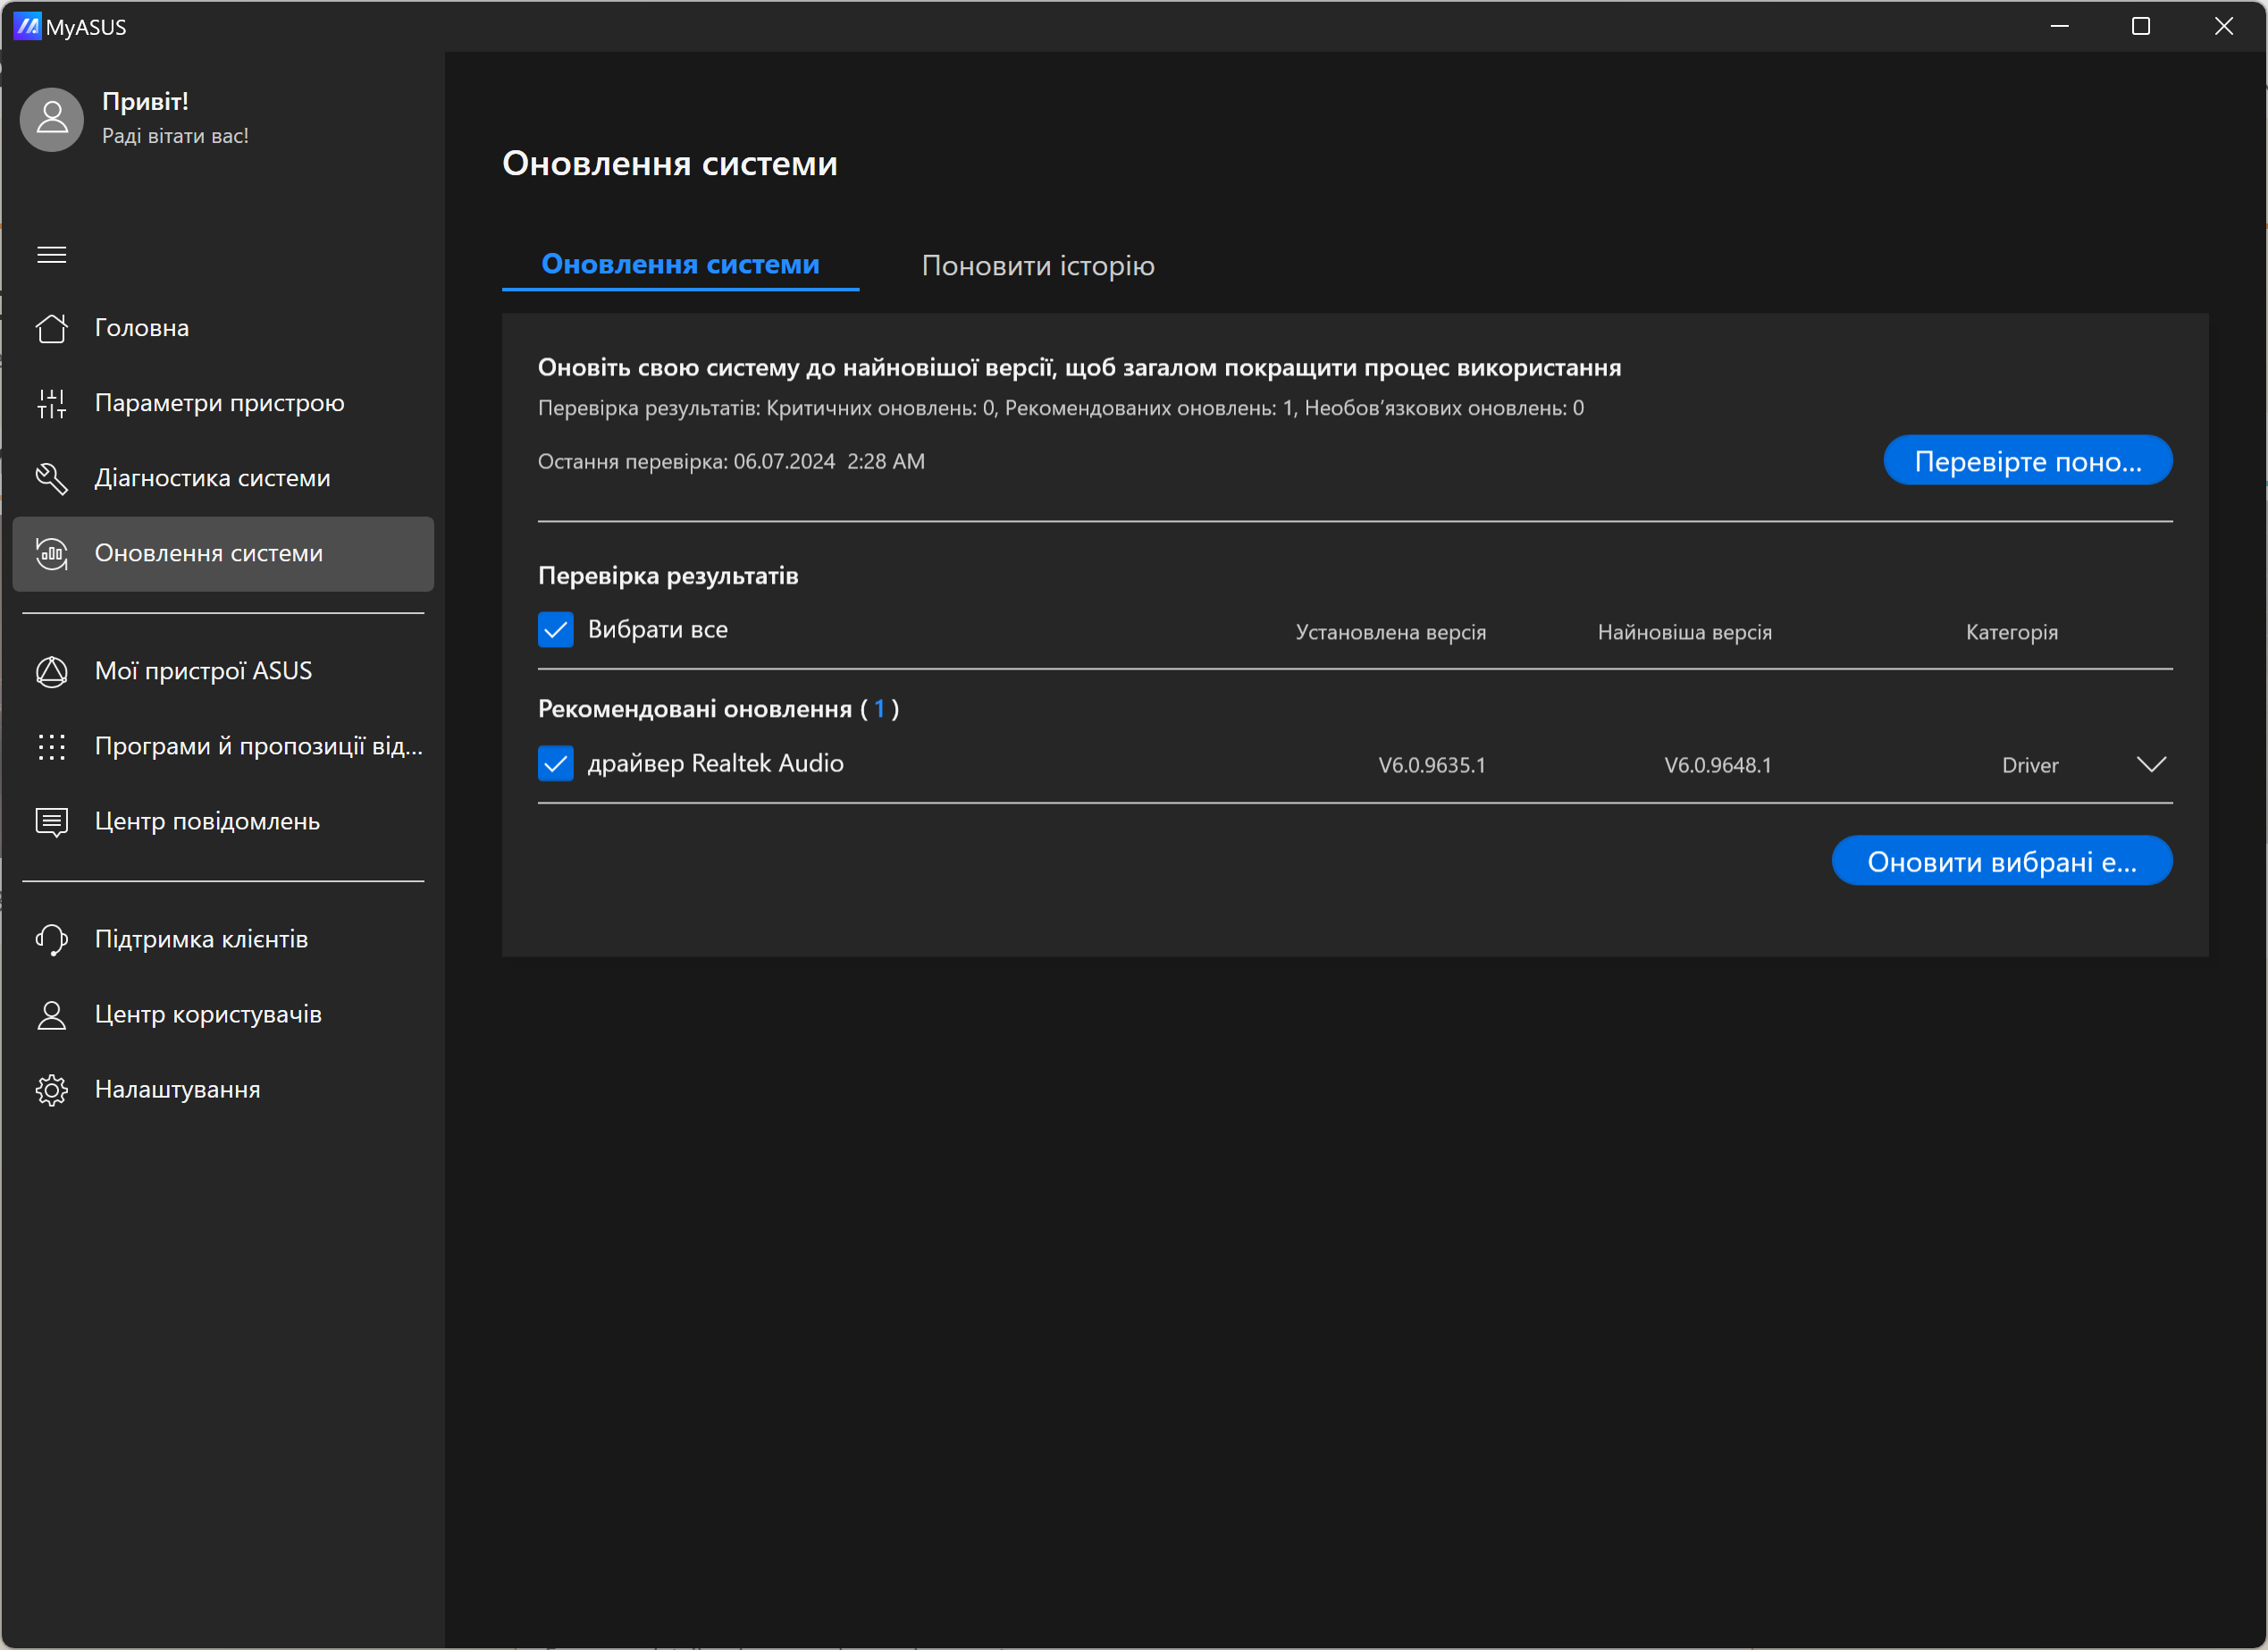Click the gear icon for Налаштування
This screenshot has height=1650, width=2268.
(52, 1090)
